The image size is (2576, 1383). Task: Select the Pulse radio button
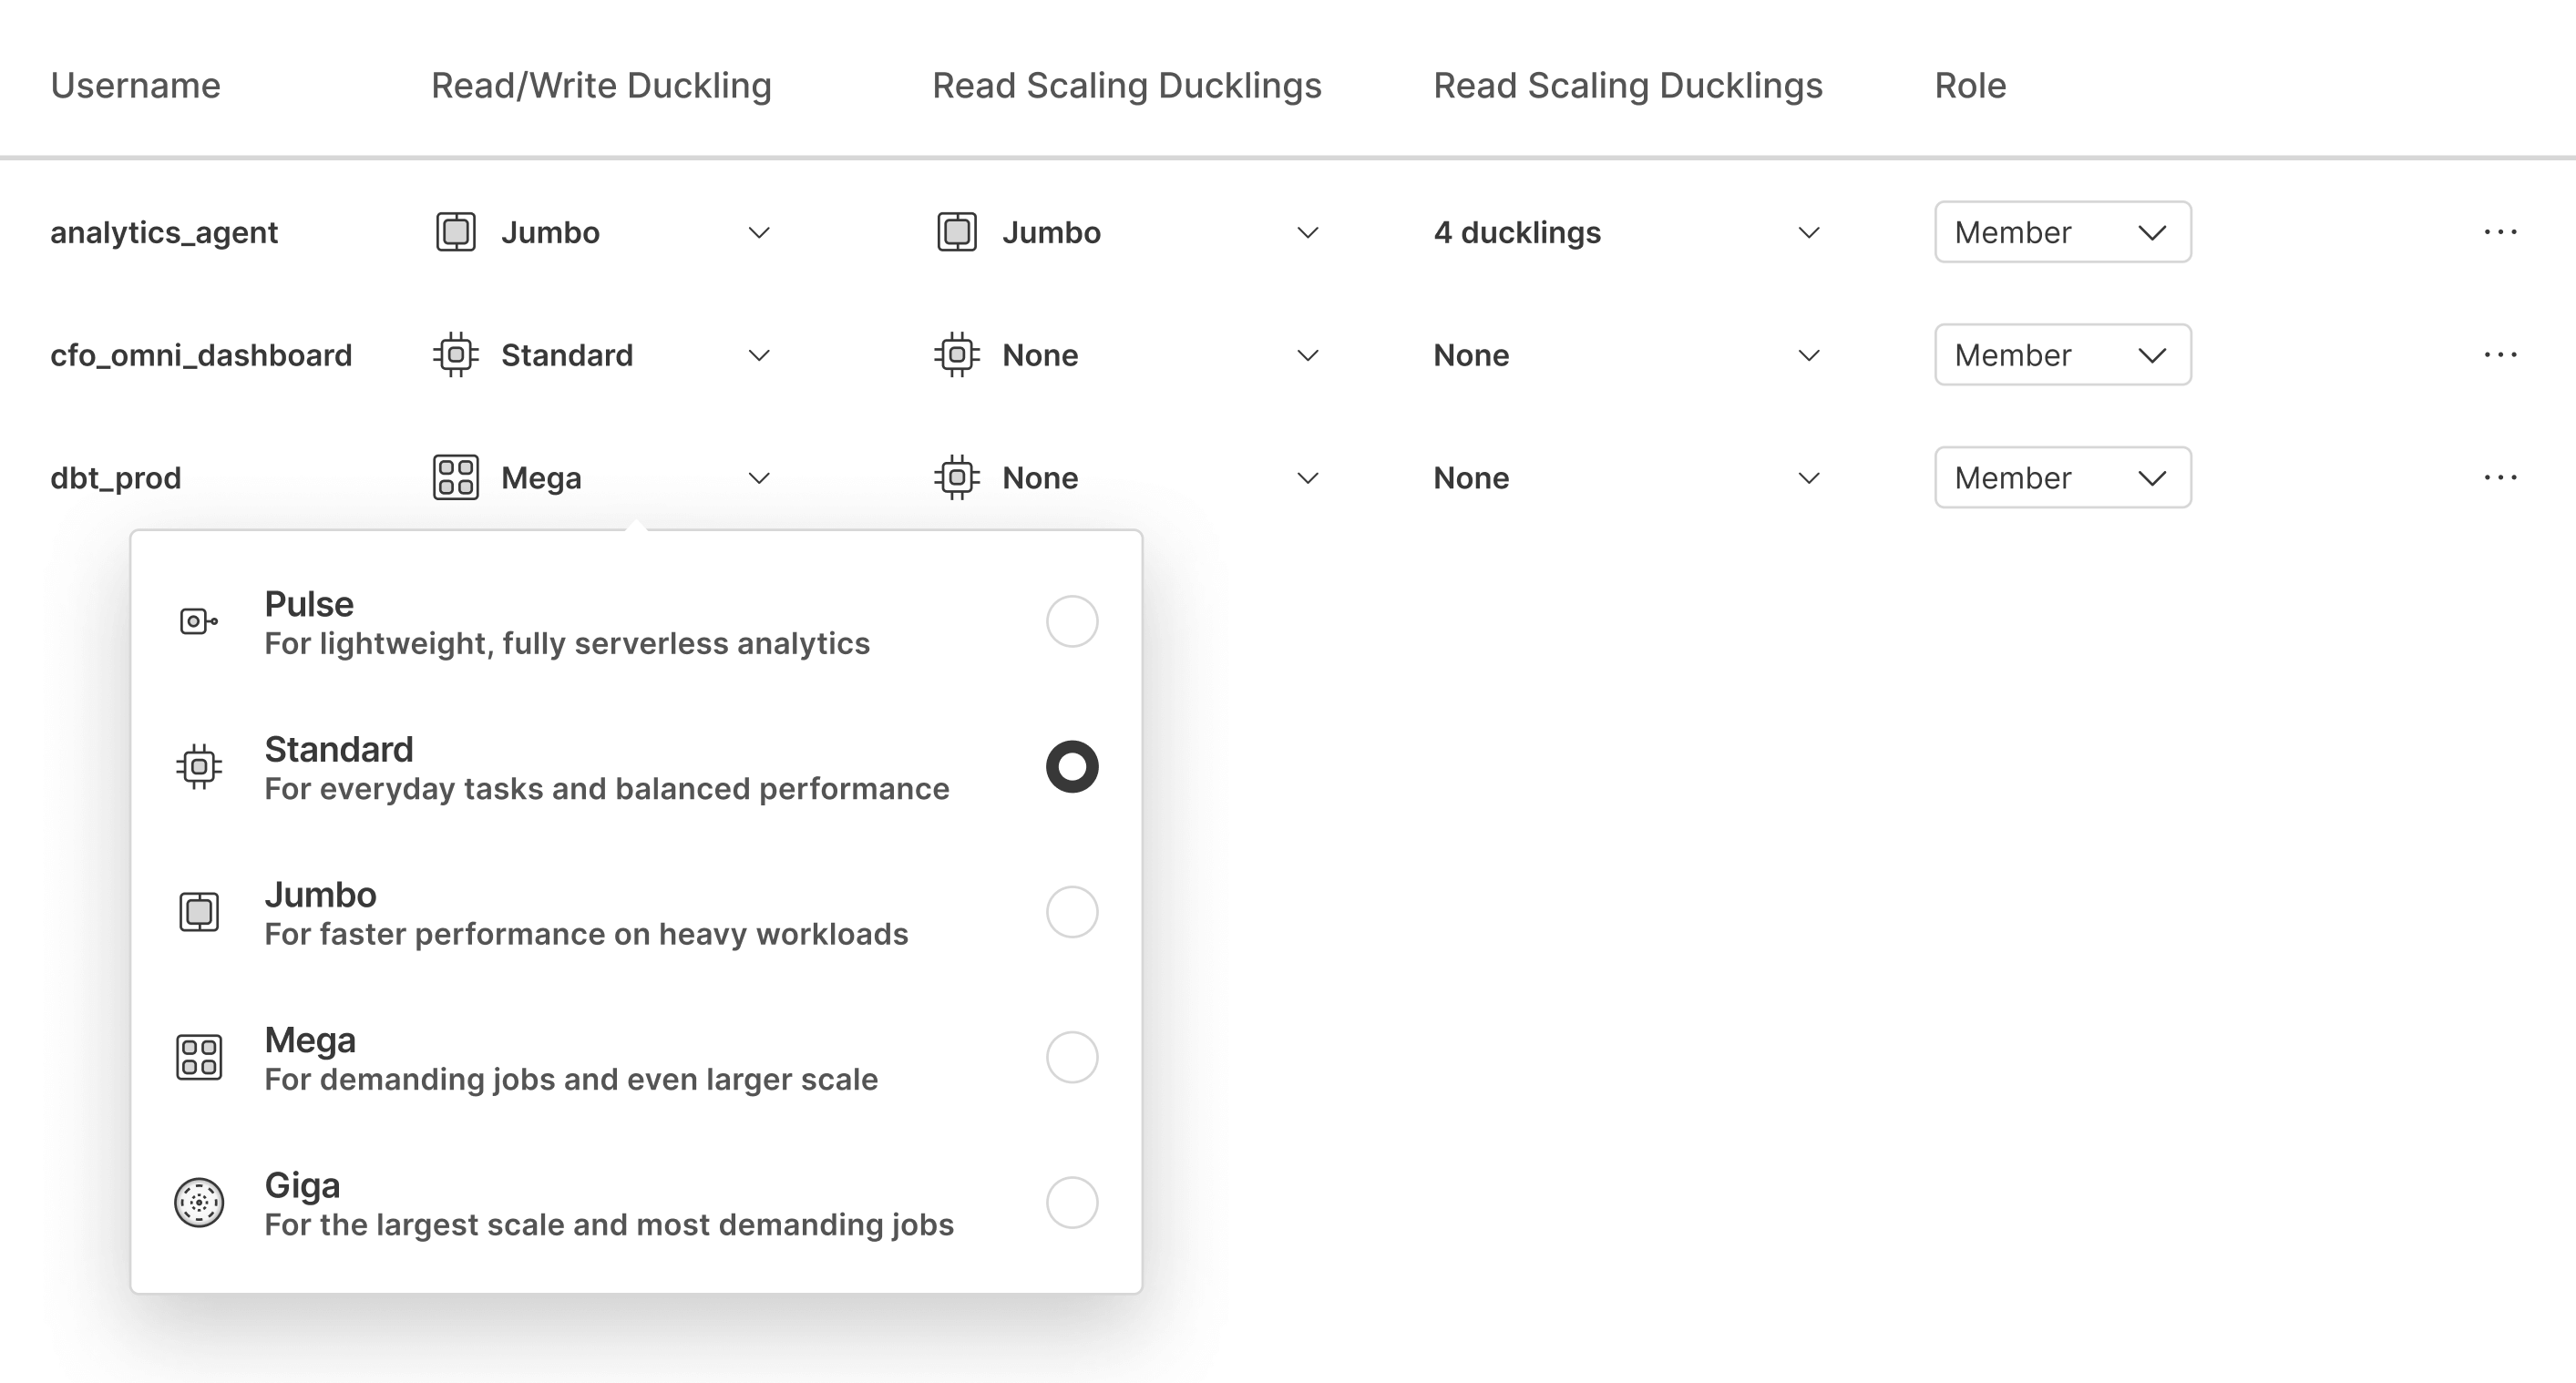click(x=1072, y=620)
